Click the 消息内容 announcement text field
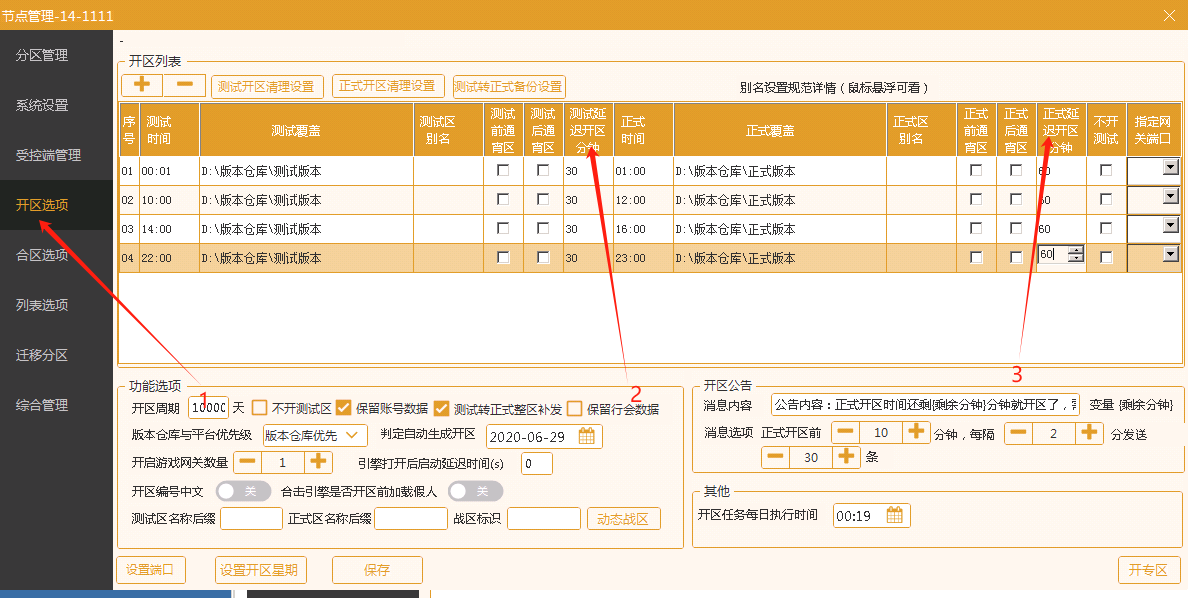This screenshot has width=1188, height=598. coord(925,405)
